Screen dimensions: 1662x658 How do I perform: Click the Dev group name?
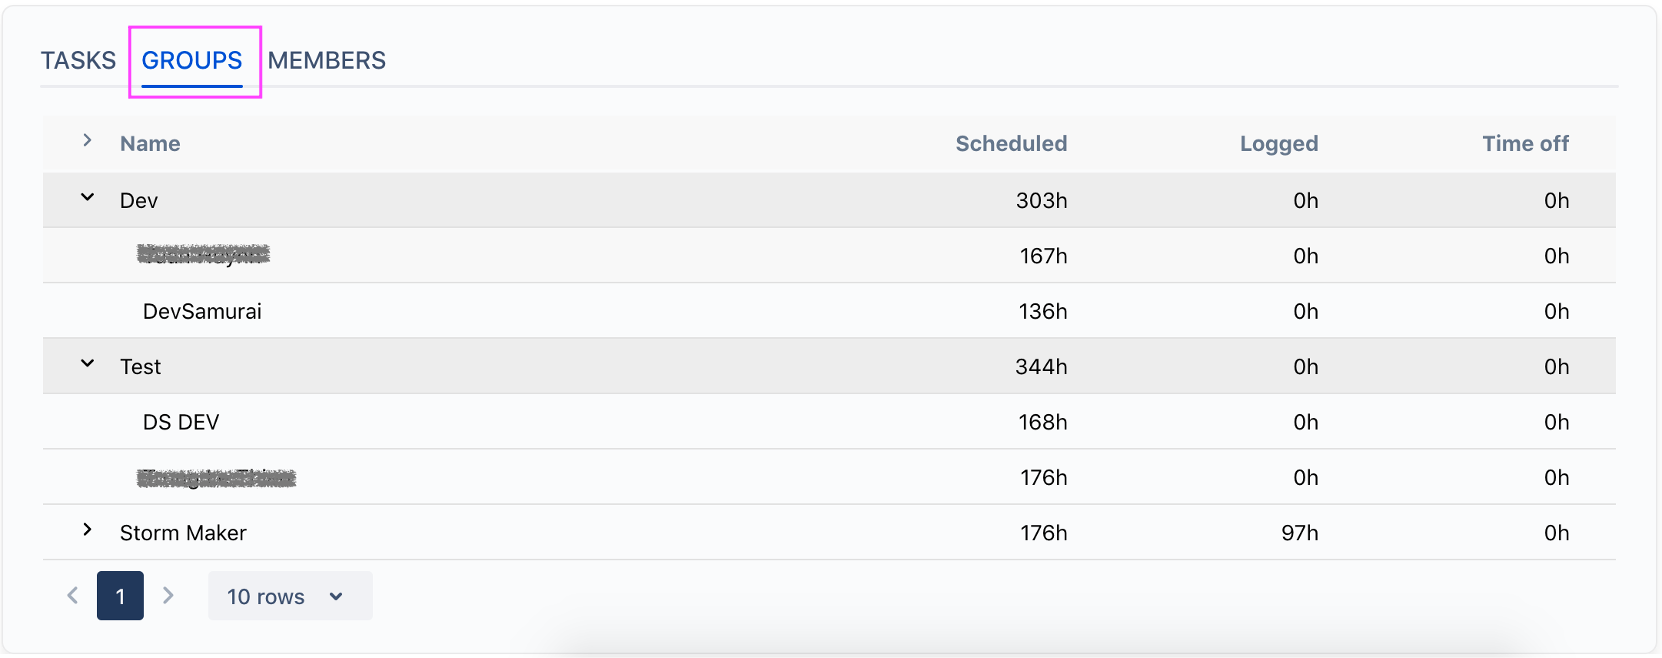139,201
